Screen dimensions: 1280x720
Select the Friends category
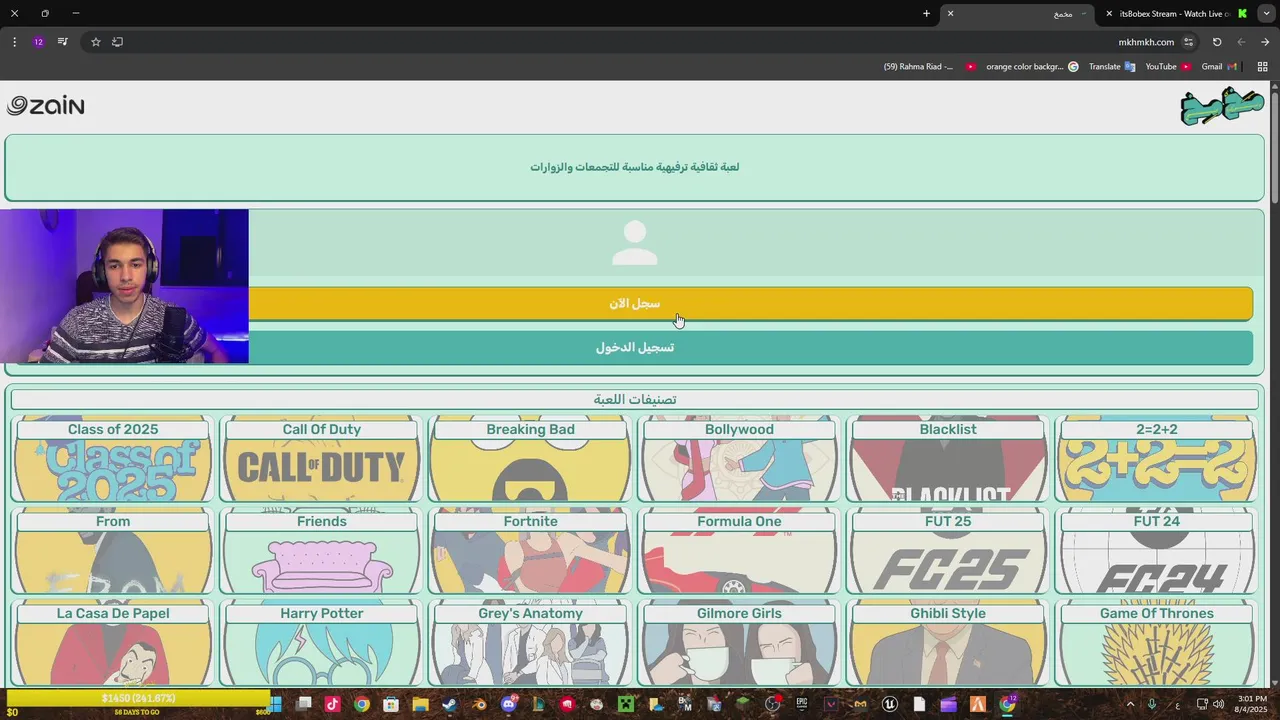[x=322, y=550]
